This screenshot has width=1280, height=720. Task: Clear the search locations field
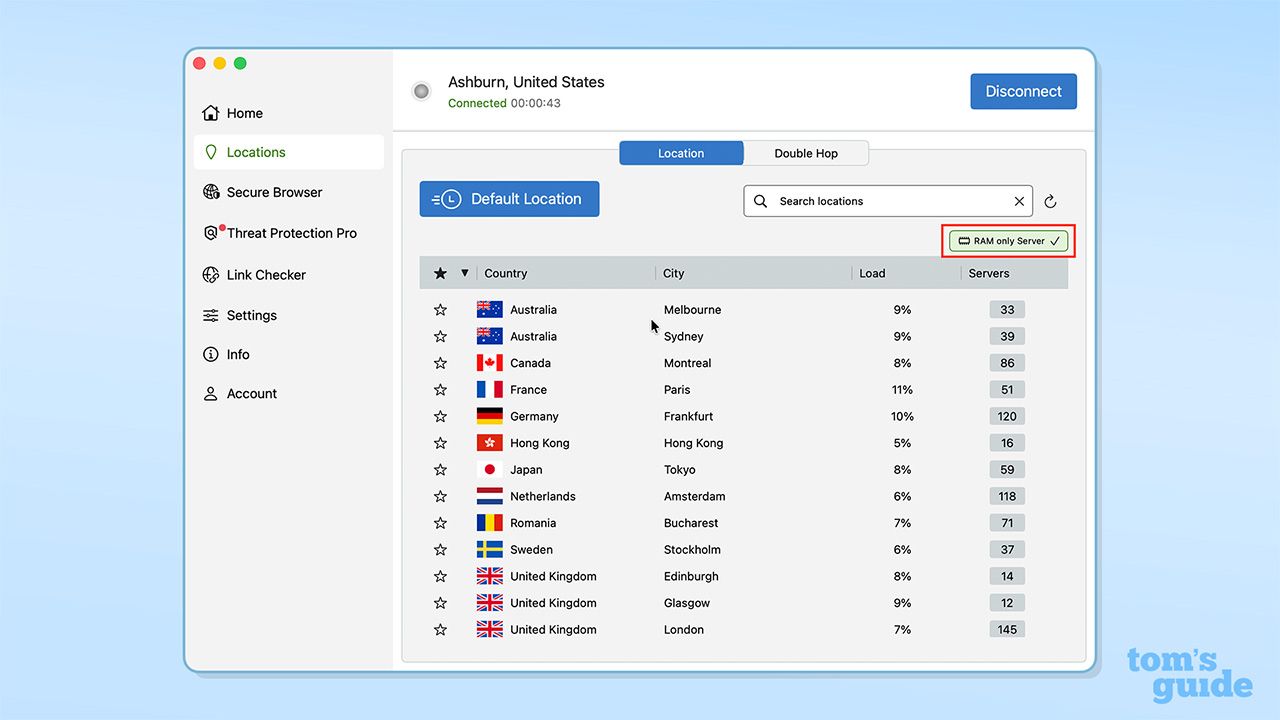point(1019,201)
